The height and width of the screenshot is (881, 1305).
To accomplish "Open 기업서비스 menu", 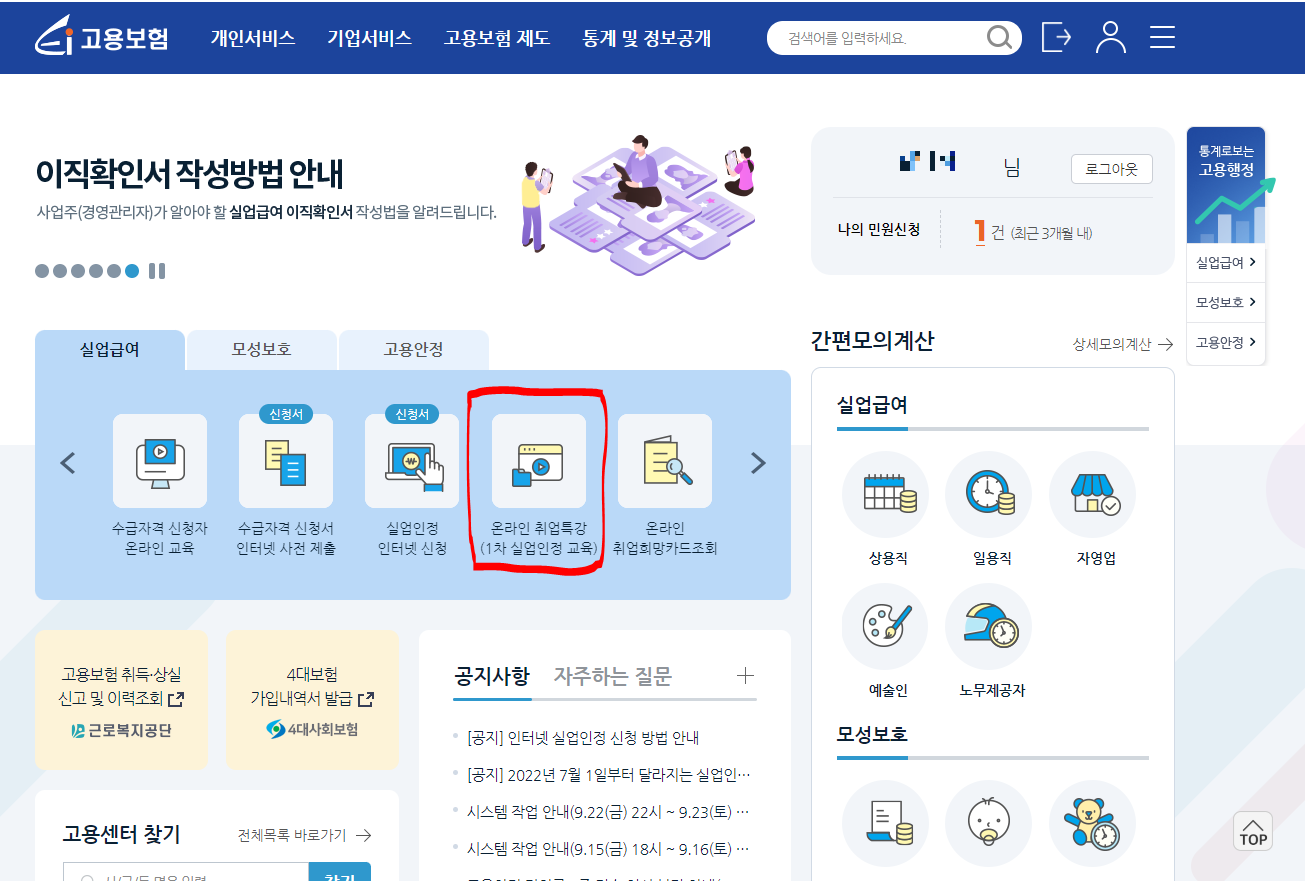I will click(369, 38).
